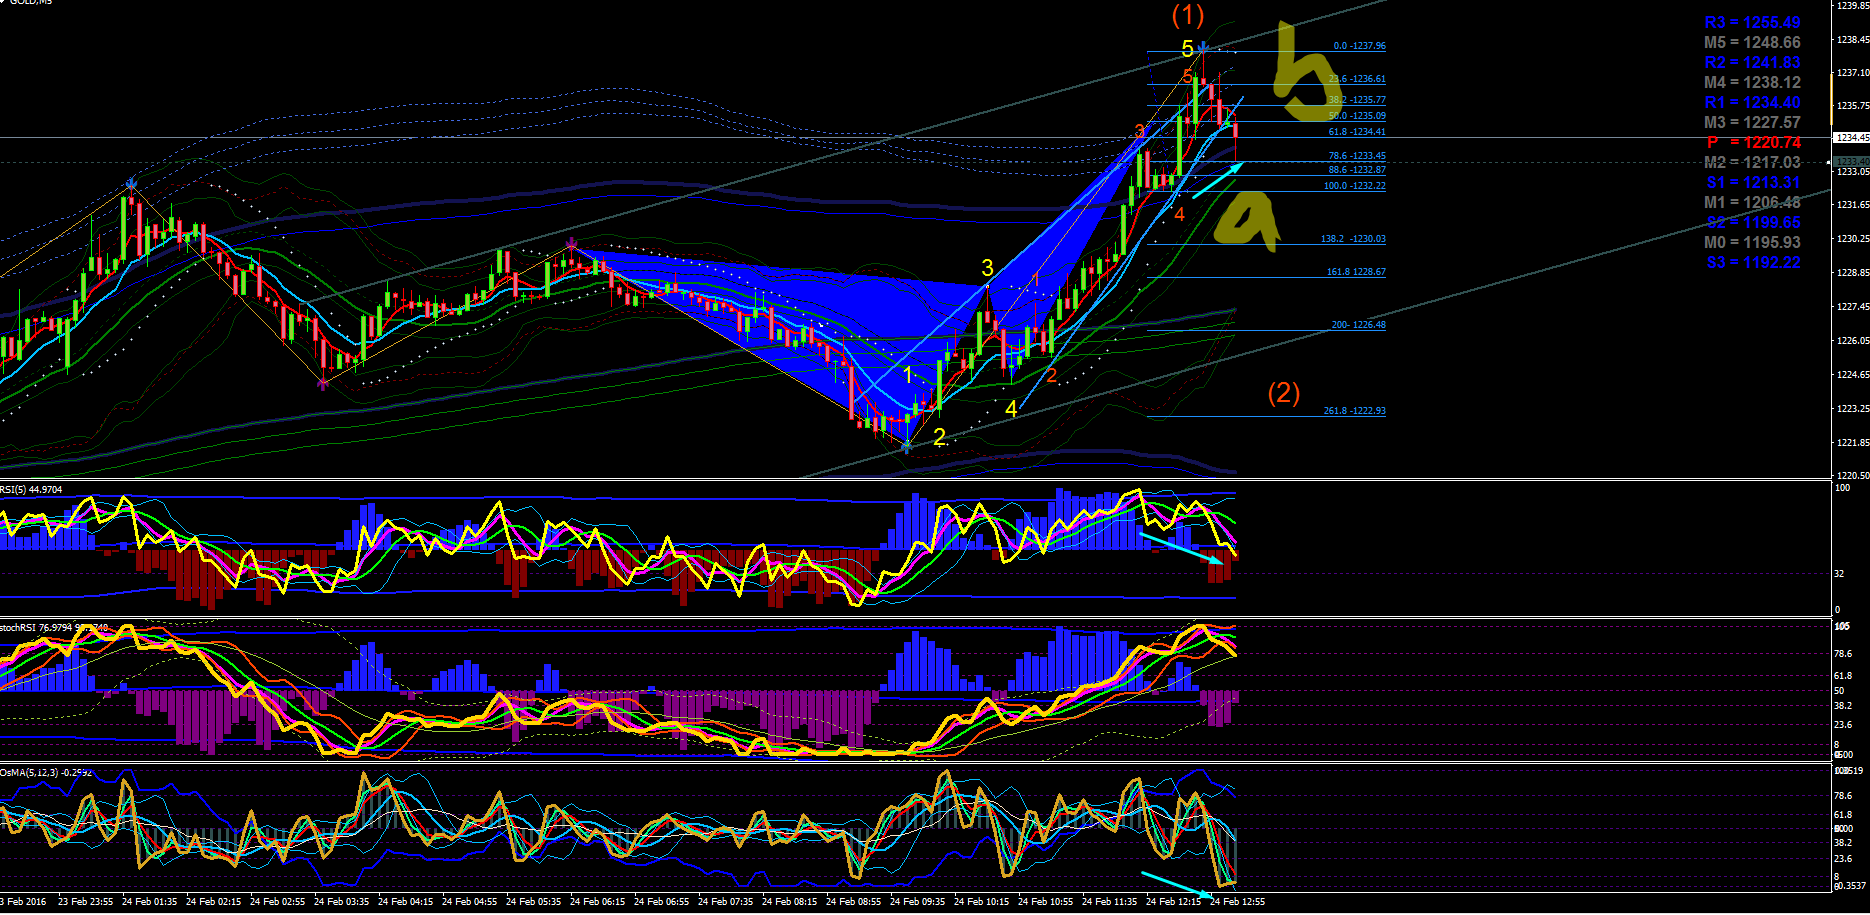Image resolution: width=1870 pixels, height=915 pixels.
Task: Click the red P = 1220.74 pivot label
Action: pyautogui.click(x=1754, y=142)
